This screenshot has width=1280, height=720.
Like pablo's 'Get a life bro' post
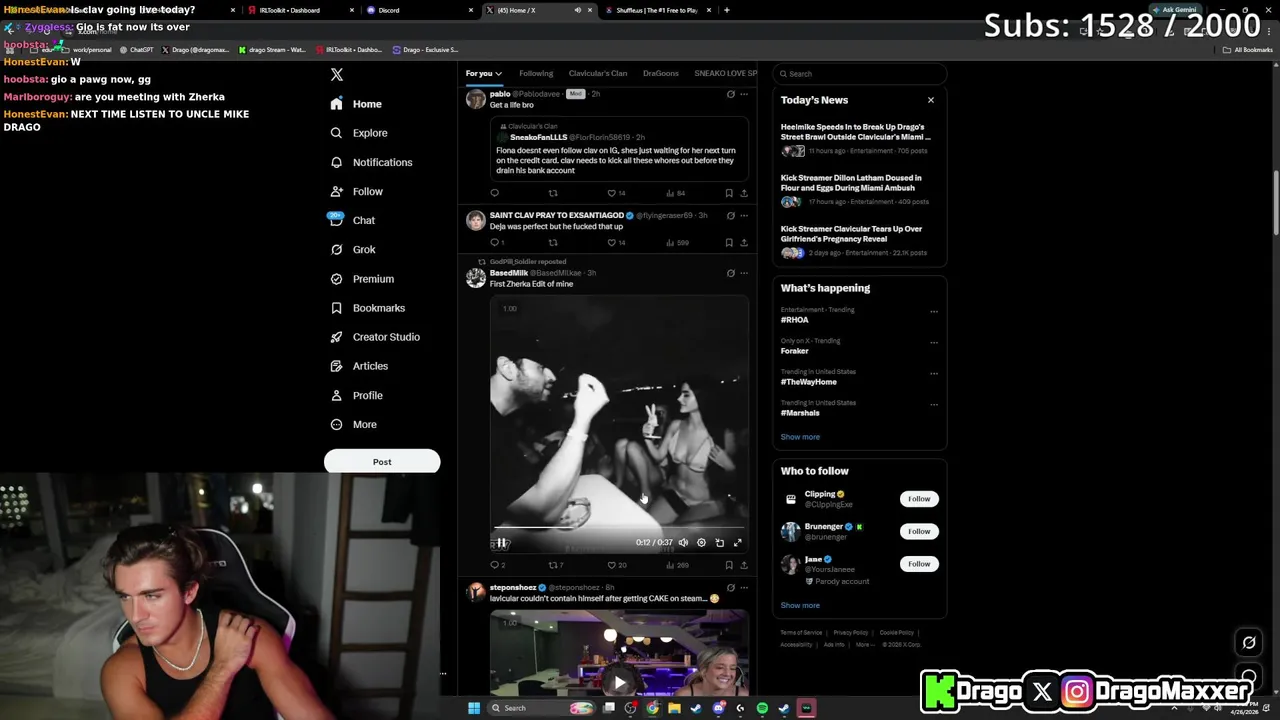click(x=612, y=193)
